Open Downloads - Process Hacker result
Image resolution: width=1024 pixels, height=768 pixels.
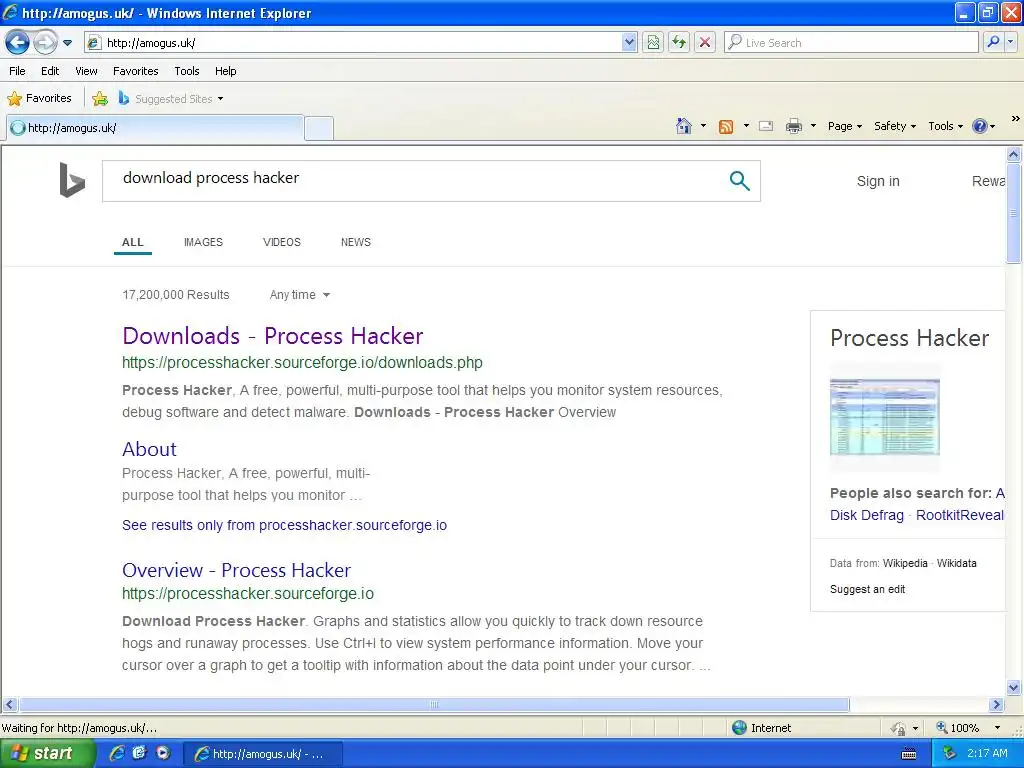[x=272, y=336]
